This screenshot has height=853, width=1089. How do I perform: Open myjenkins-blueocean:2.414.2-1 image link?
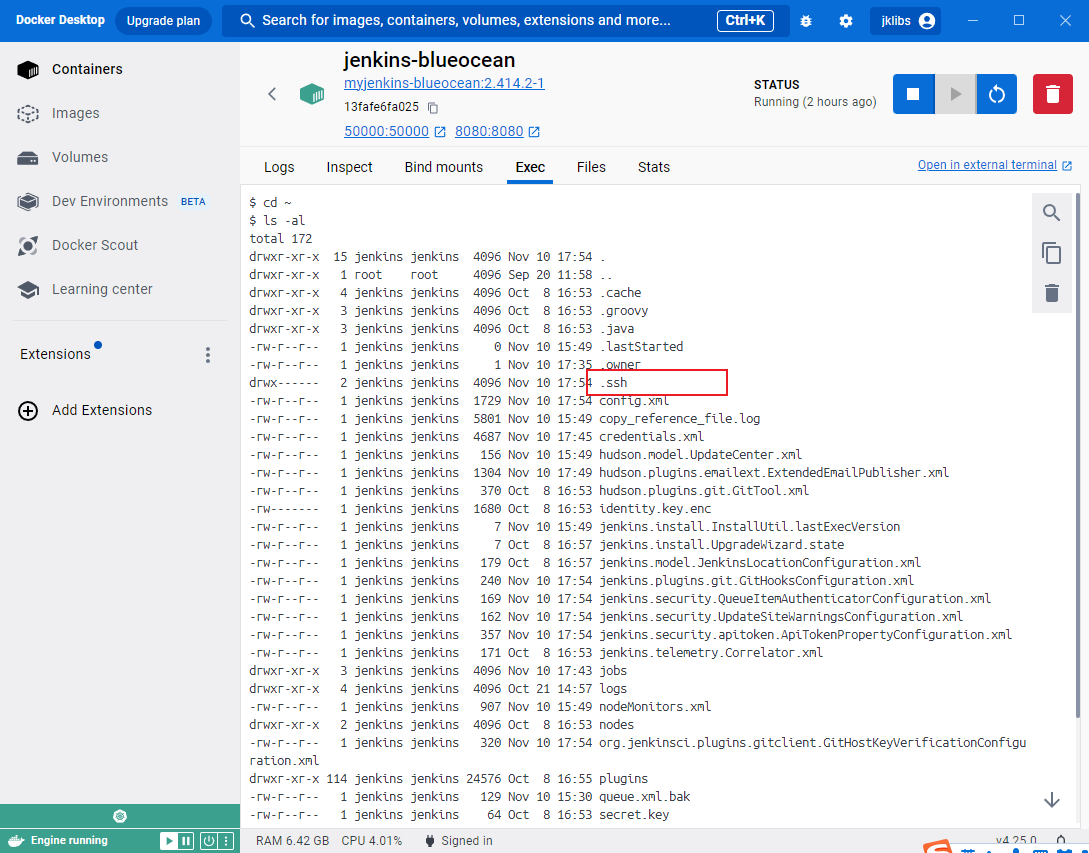pos(444,83)
